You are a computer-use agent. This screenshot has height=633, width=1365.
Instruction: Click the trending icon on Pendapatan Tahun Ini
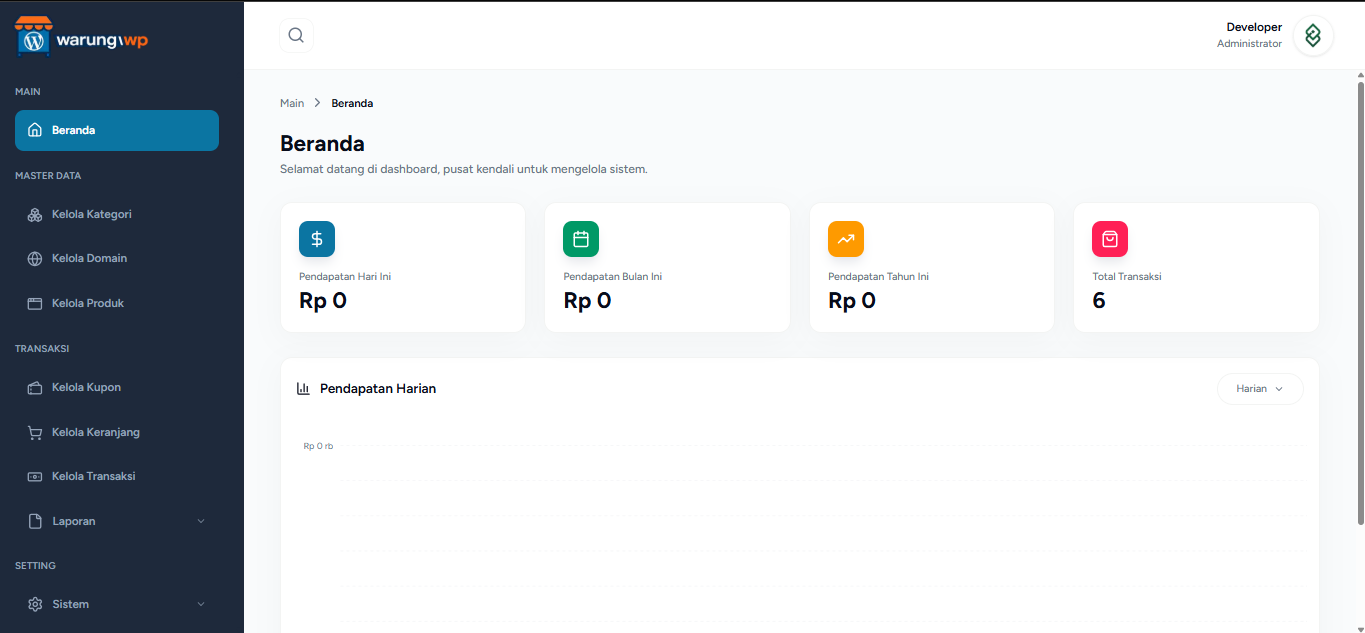coord(846,239)
